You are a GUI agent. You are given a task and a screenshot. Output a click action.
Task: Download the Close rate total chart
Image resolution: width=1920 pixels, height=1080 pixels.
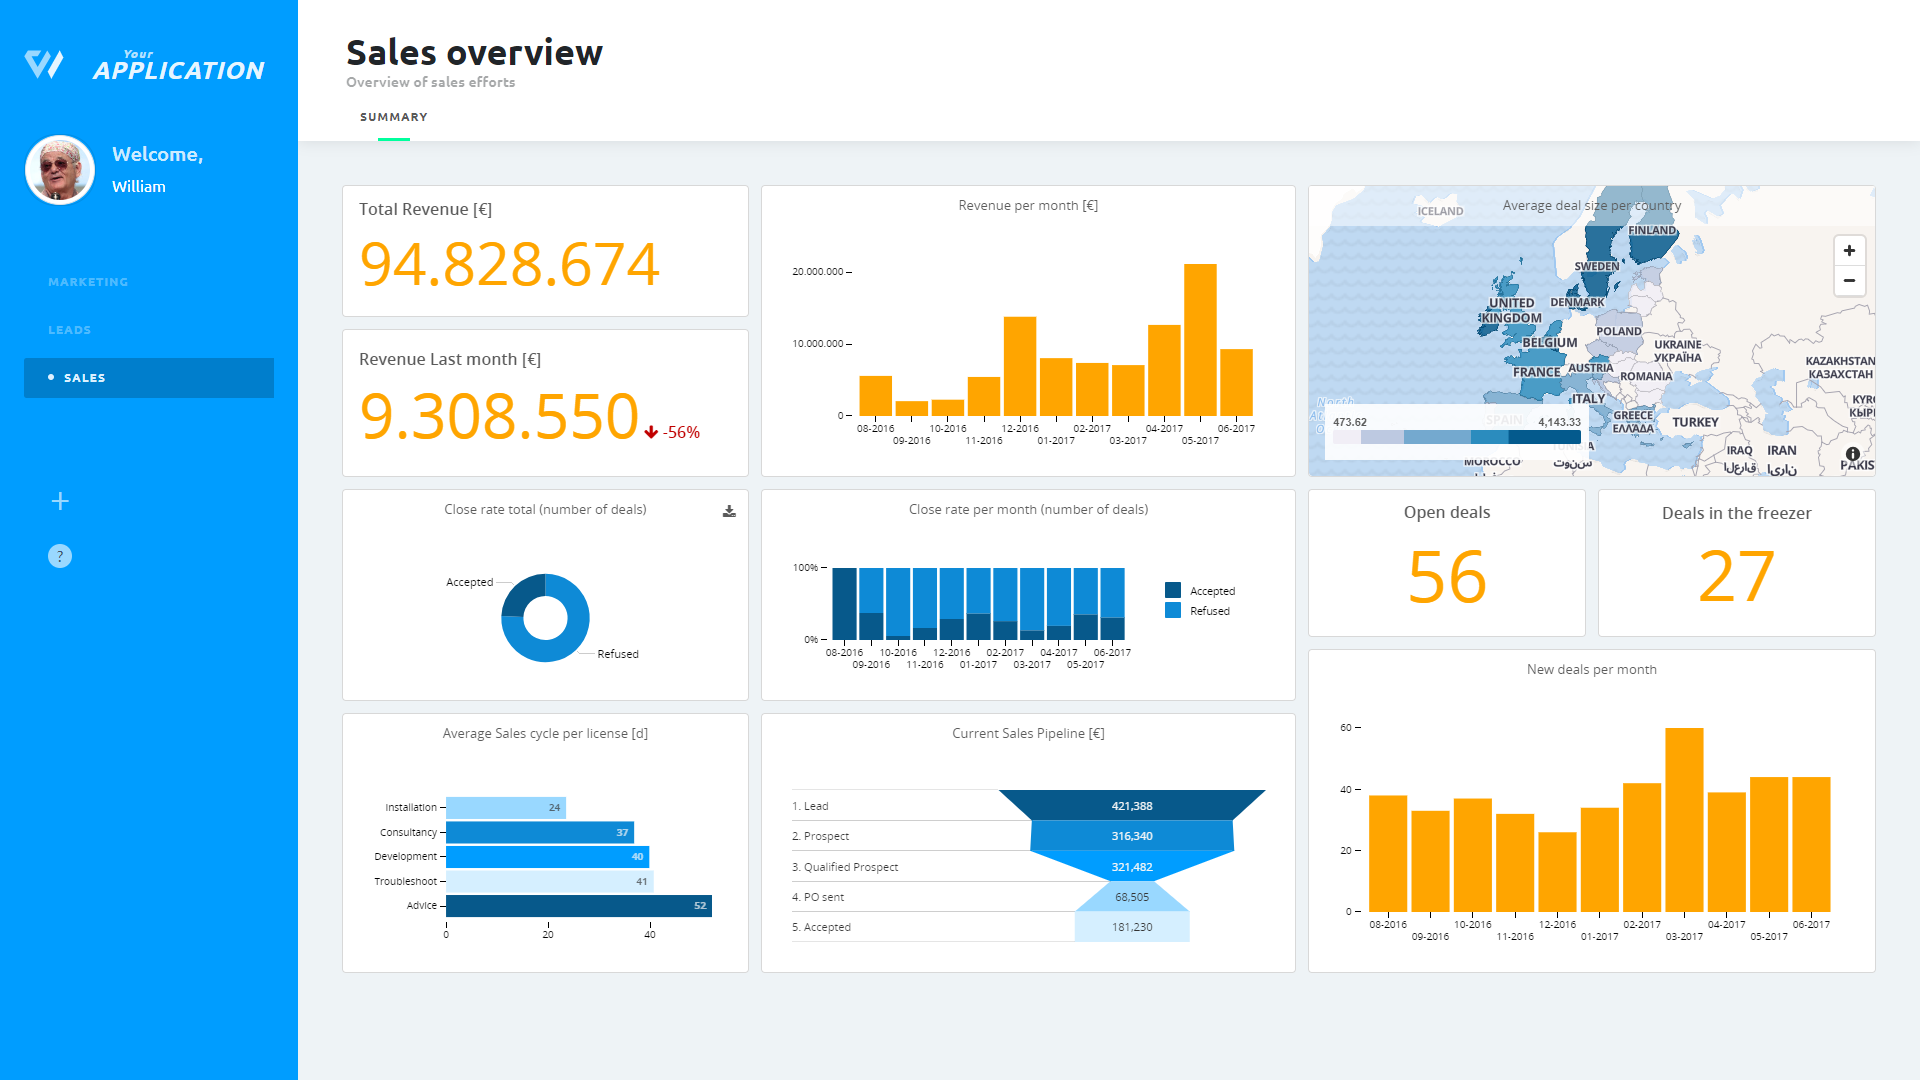coord(729,511)
